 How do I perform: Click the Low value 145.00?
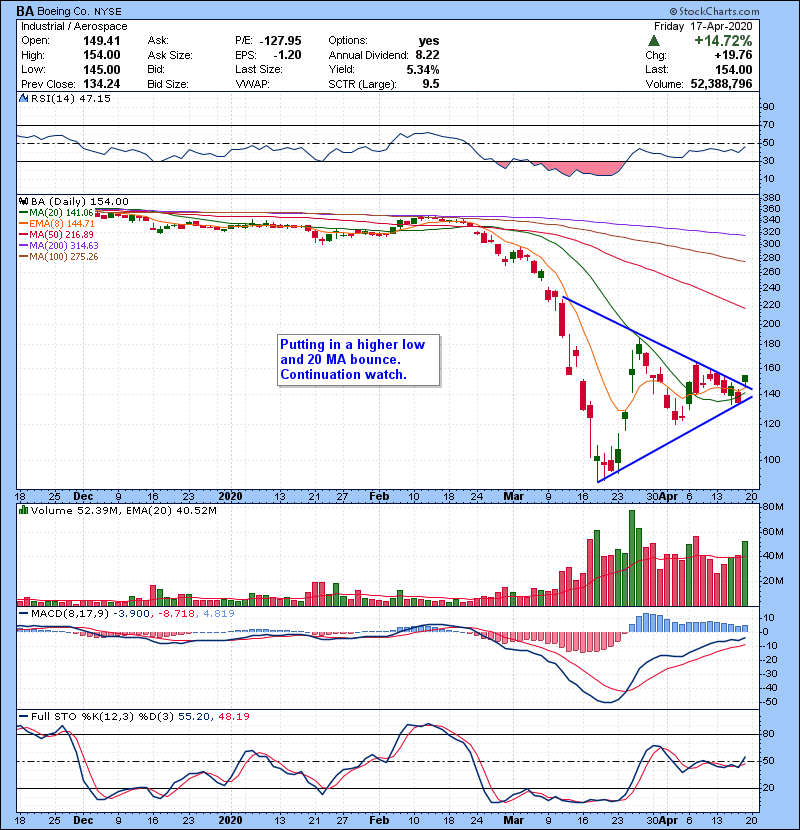click(102, 69)
